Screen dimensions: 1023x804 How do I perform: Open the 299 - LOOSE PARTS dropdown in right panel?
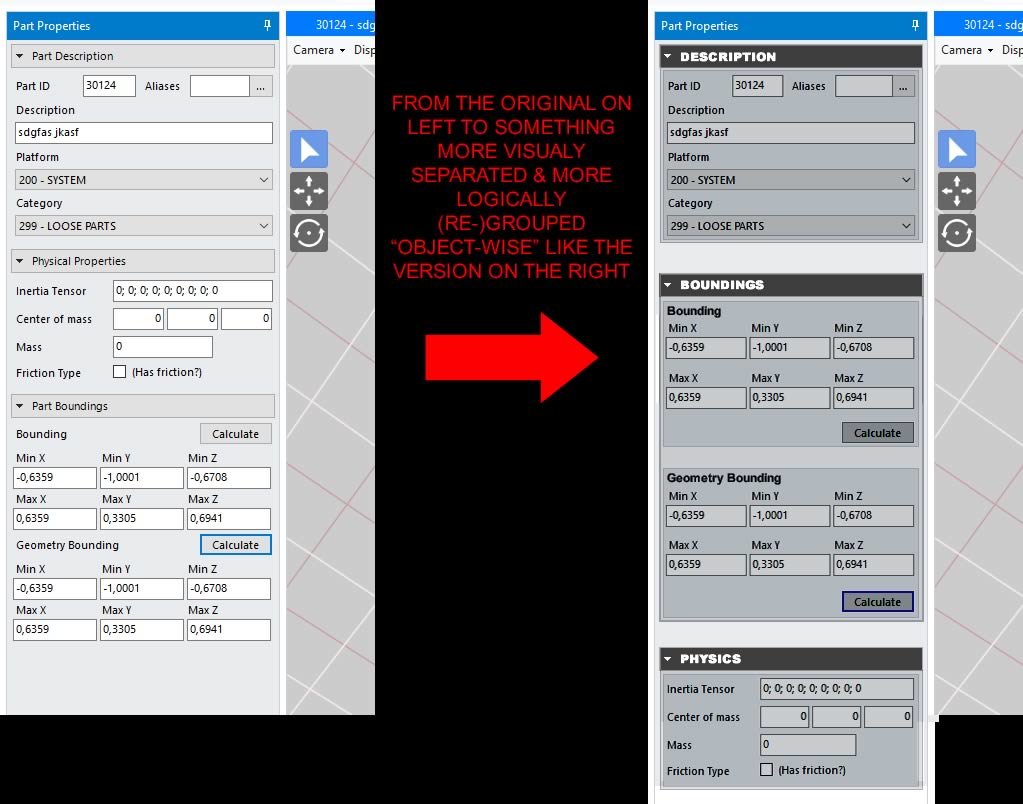[791, 226]
